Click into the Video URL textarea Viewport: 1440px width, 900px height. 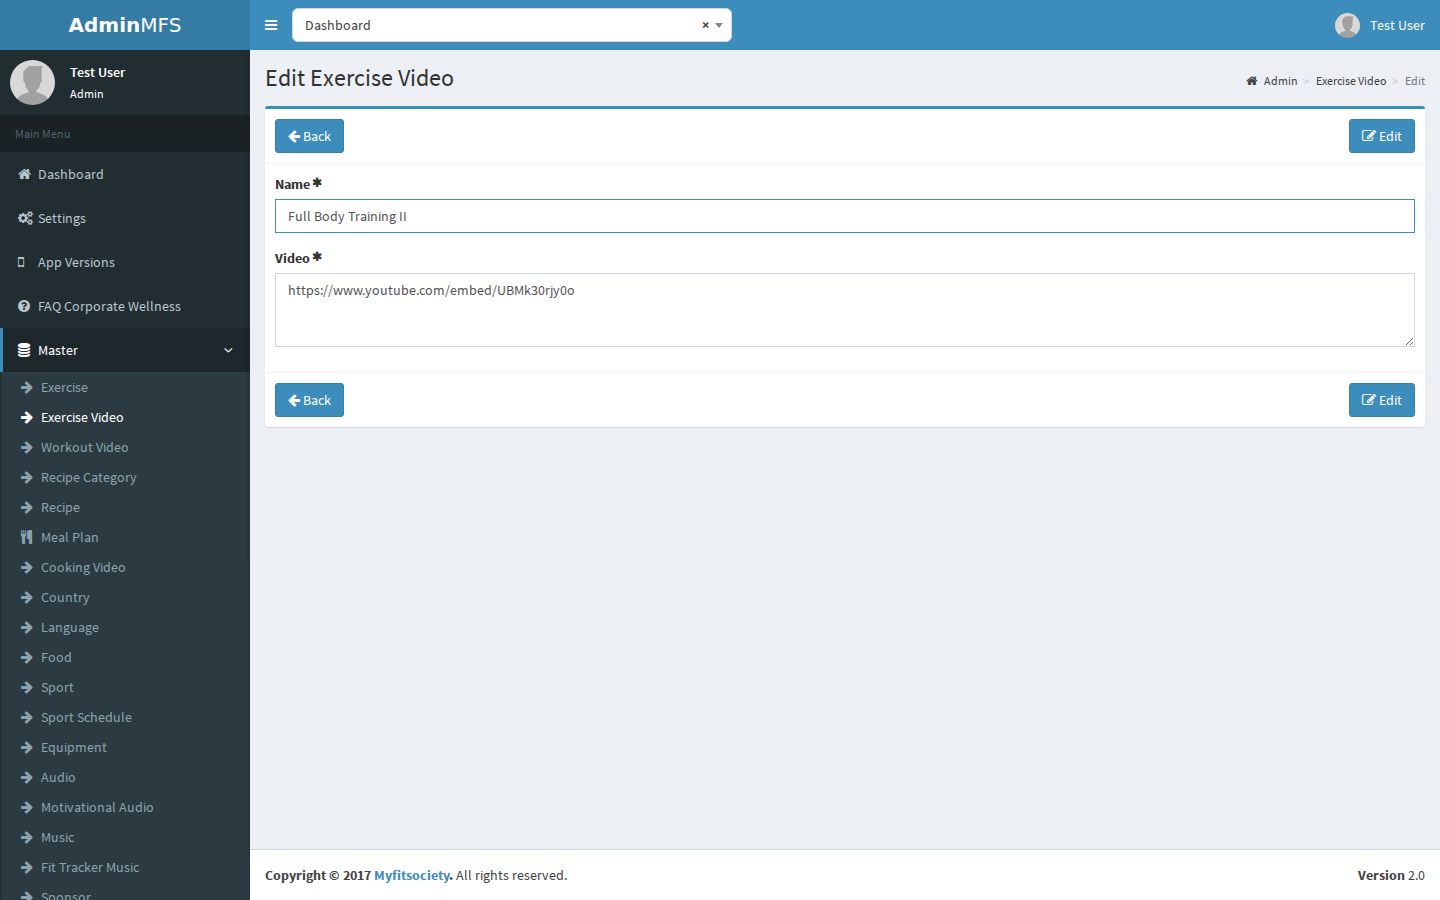coord(845,310)
